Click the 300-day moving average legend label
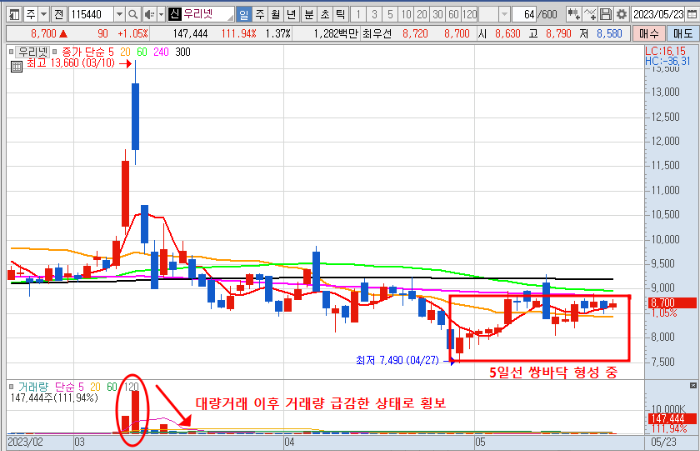Viewport: 700px width, 451px height. pos(183,52)
